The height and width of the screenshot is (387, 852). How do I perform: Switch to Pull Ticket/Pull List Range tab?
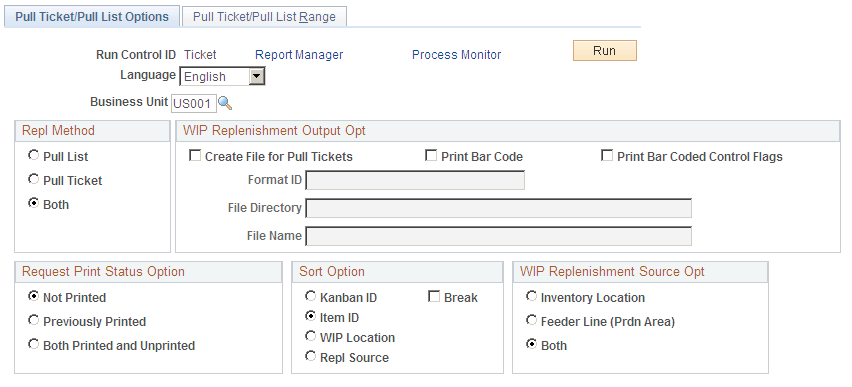point(264,17)
